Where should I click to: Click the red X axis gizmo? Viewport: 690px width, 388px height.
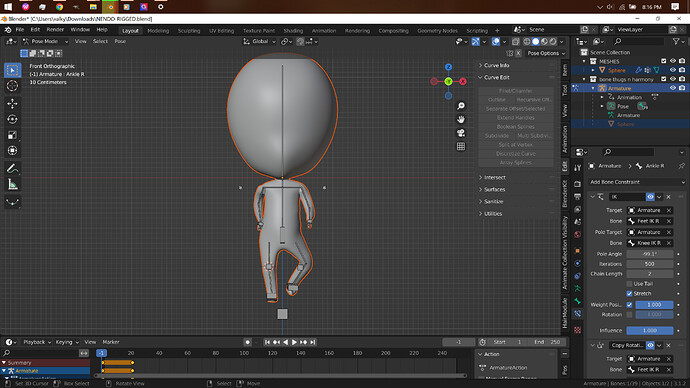coord(463,81)
